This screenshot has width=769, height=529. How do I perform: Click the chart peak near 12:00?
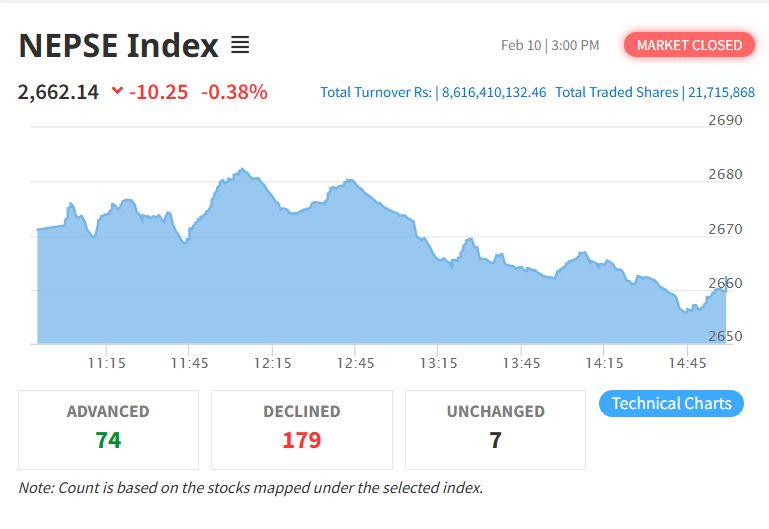pyautogui.click(x=241, y=171)
